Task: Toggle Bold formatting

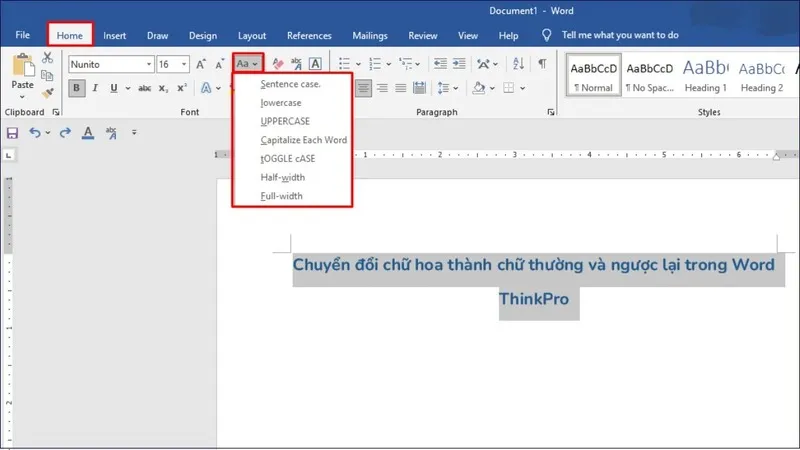Action: click(77, 88)
